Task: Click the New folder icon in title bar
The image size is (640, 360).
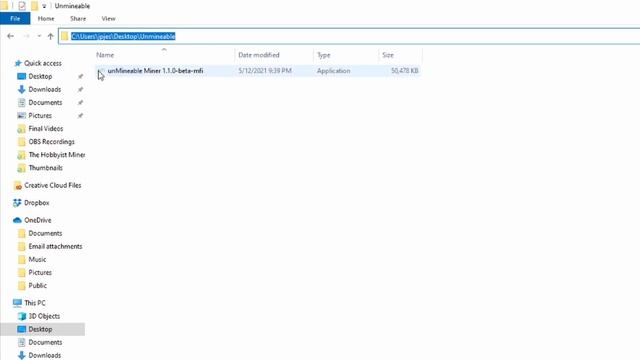Action: pos(35,6)
